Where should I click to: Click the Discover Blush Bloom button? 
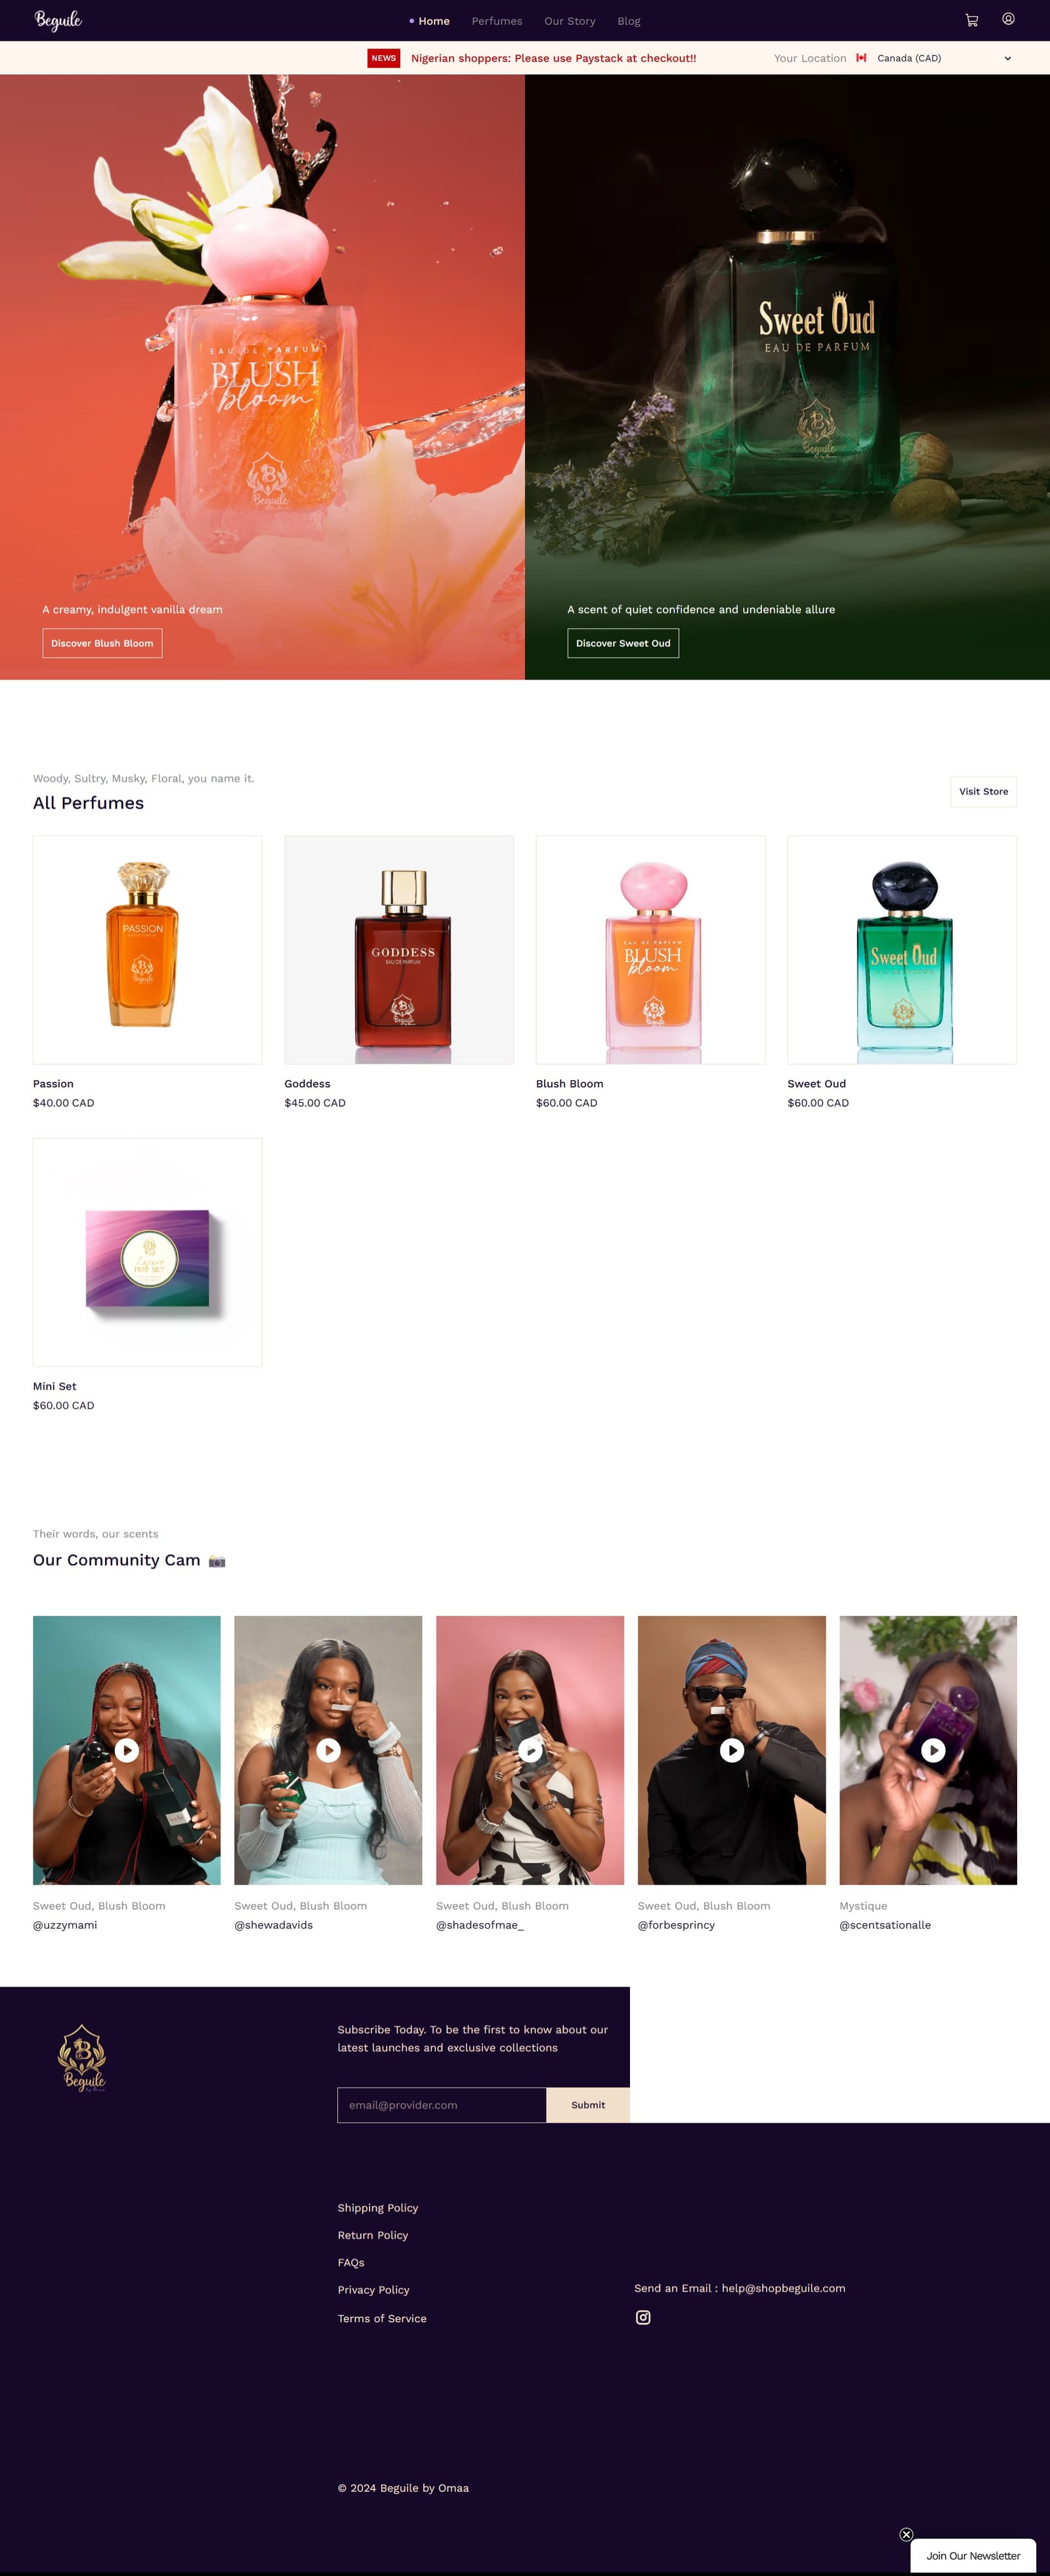click(x=102, y=643)
